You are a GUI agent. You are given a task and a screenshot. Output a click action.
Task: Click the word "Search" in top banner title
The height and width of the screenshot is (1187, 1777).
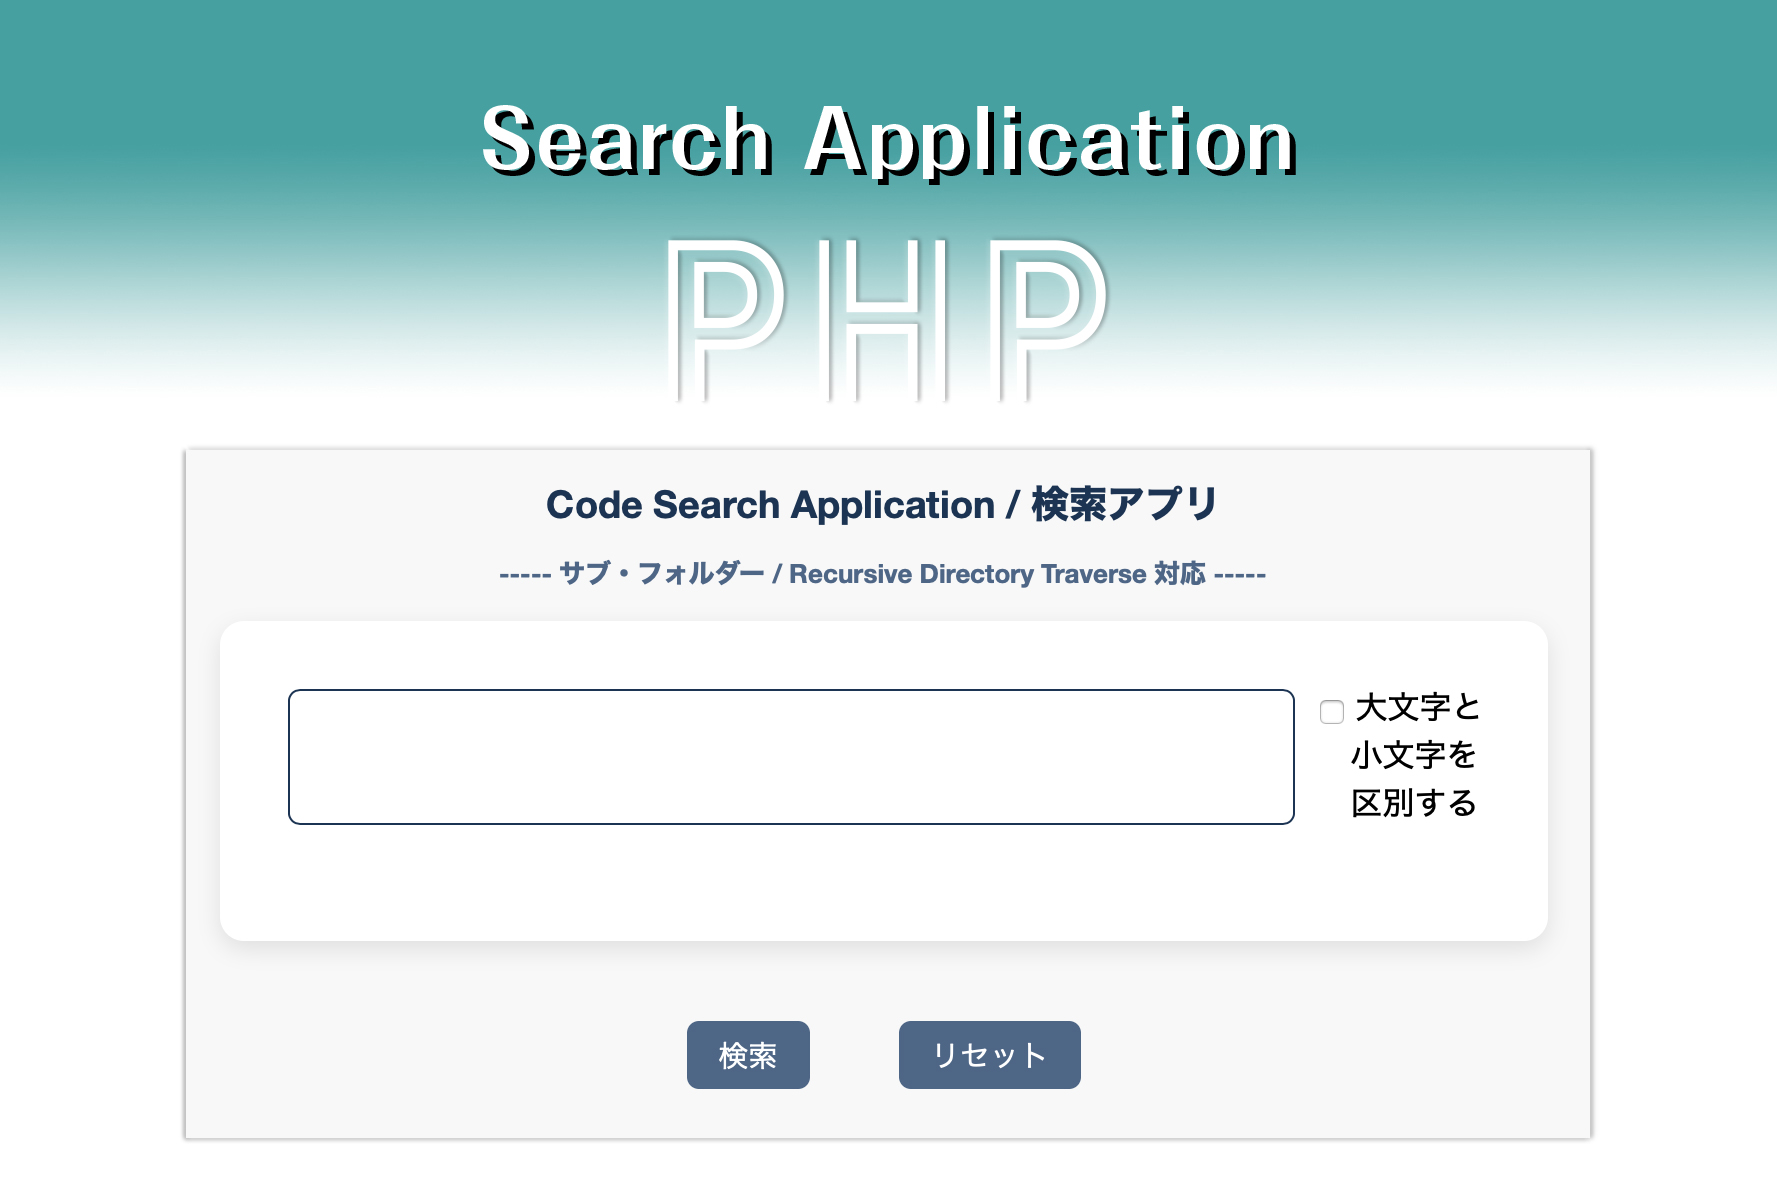coord(626,142)
